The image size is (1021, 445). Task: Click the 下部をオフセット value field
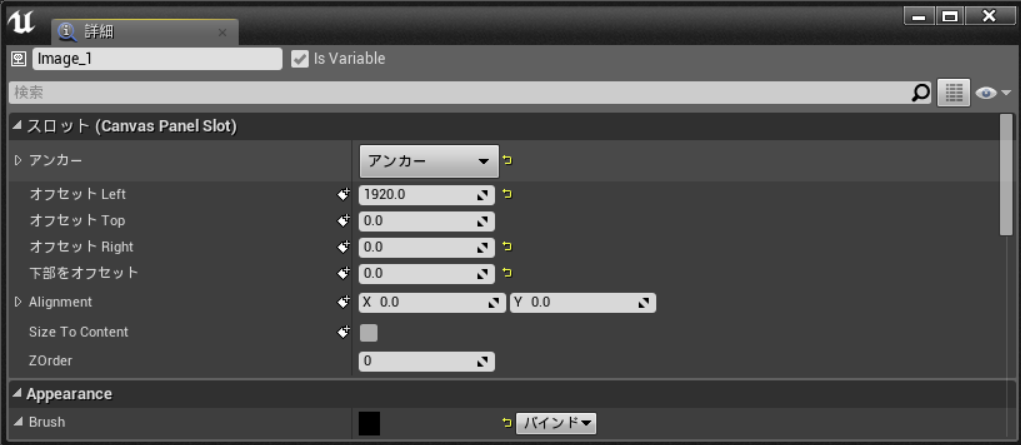pyautogui.click(x=427, y=273)
